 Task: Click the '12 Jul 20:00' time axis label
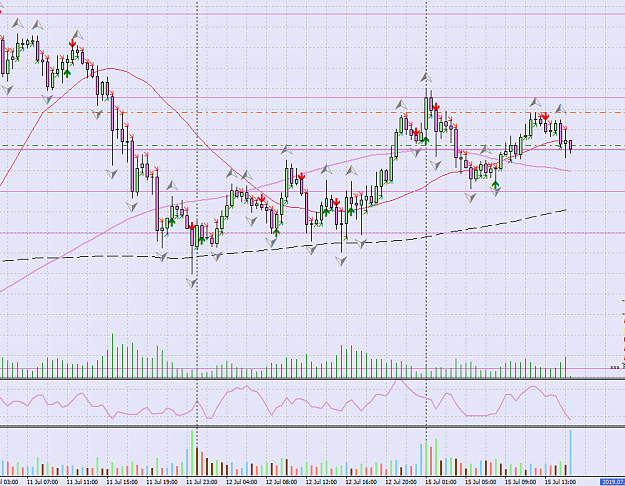401,482
